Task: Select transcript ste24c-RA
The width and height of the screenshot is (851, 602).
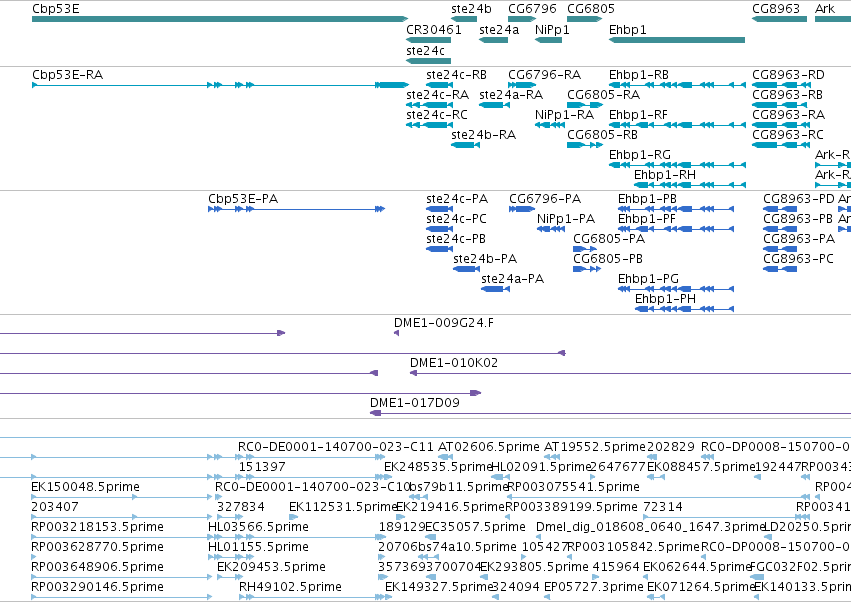Action: click(x=437, y=94)
